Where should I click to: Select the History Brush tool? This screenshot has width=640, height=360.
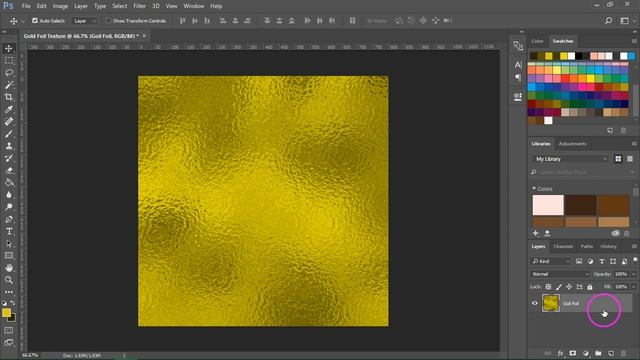point(9,158)
